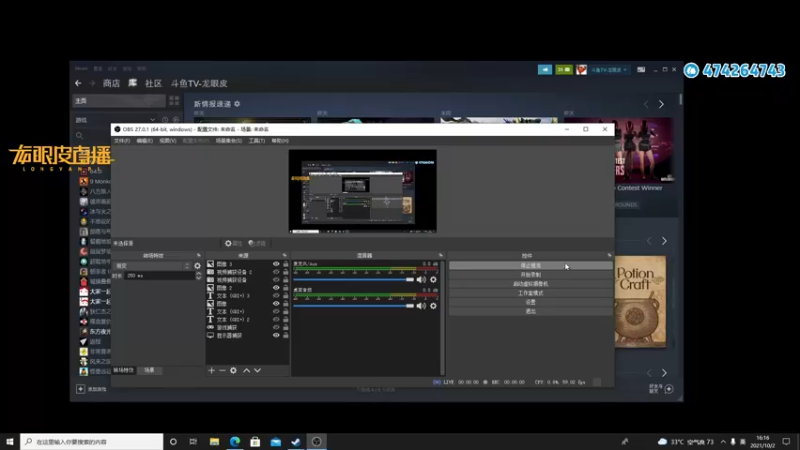Hide the 显示器捕获 source
The width and height of the screenshot is (800, 450).
pos(276,335)
